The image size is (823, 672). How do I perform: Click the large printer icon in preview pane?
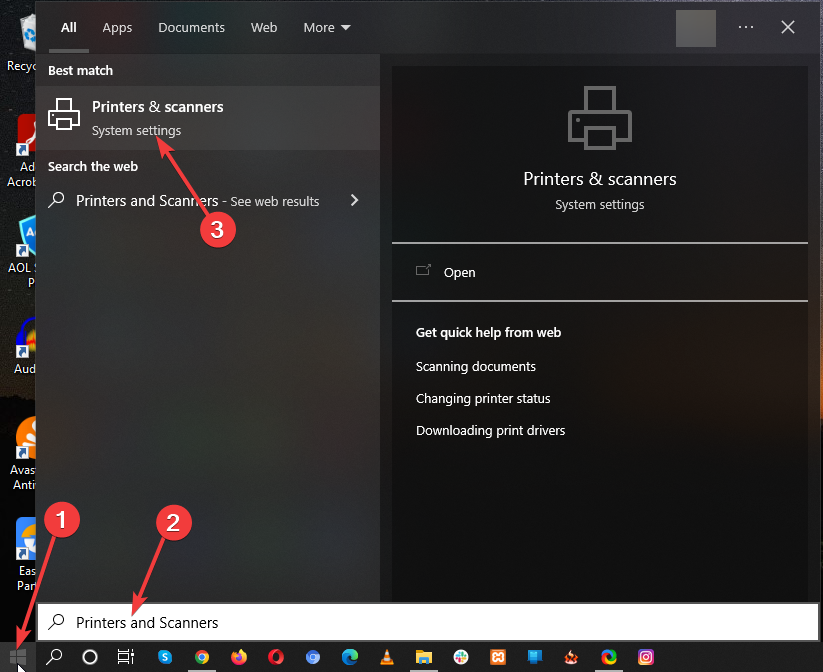pos(600,118)
